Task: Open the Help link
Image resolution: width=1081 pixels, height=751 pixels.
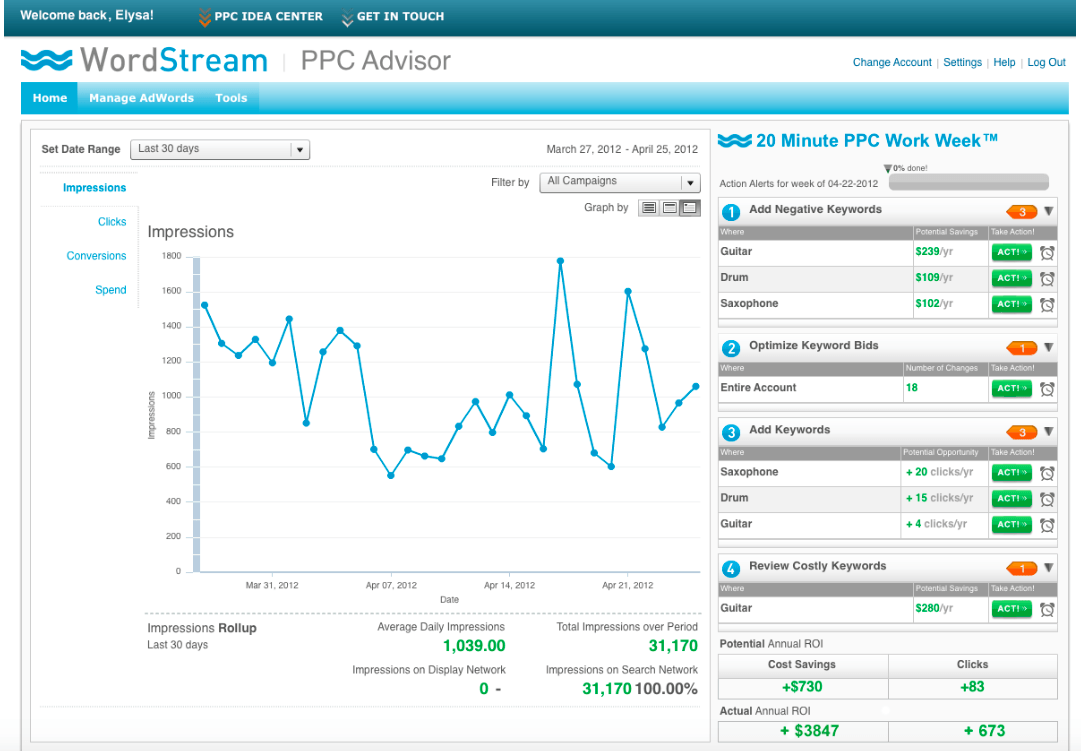Action: tap(1004, 62)
